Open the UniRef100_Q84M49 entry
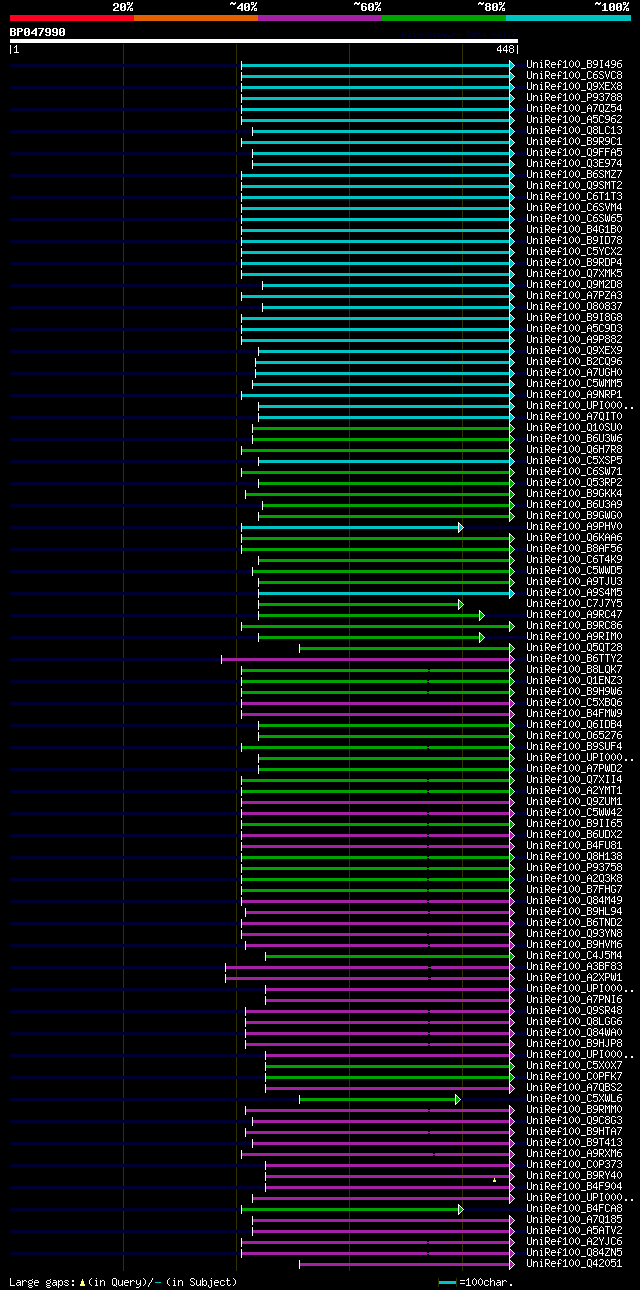This screenshot has width=640, height=1290. (x=574, y=900)
